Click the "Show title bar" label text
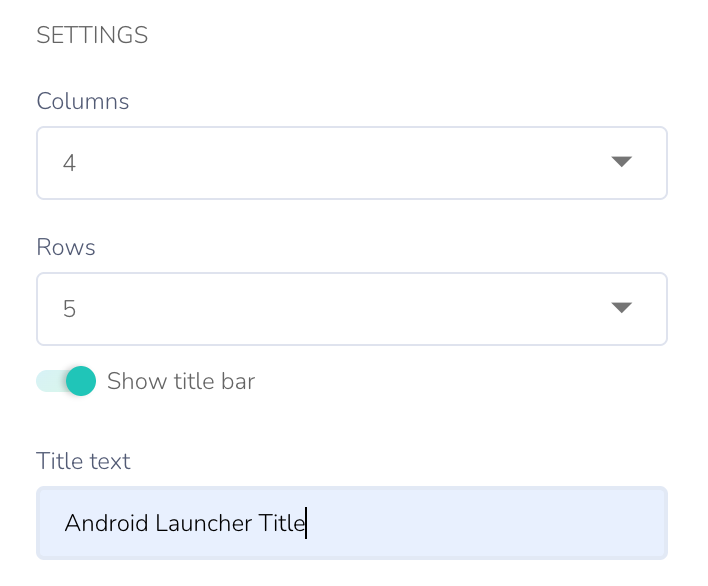Image resolution: width=708 pixels, height=586 pixels. [x=181, y=381]
